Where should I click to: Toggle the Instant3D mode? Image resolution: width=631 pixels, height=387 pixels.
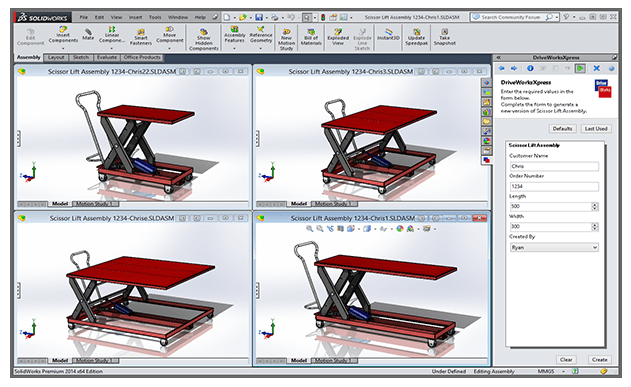point(388,34)
